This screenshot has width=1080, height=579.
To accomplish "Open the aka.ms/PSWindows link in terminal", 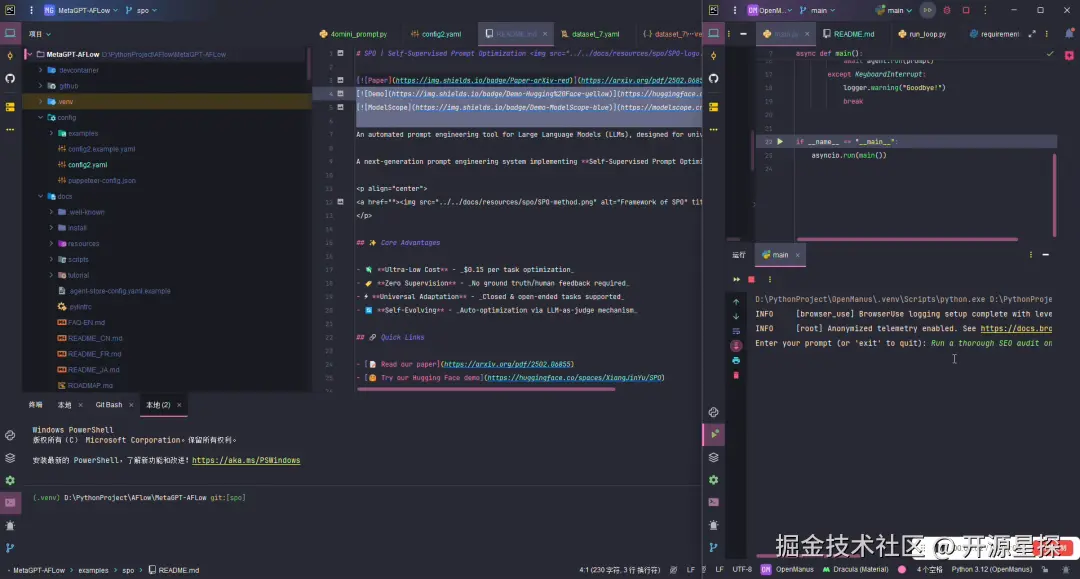I will coord(246,461).
